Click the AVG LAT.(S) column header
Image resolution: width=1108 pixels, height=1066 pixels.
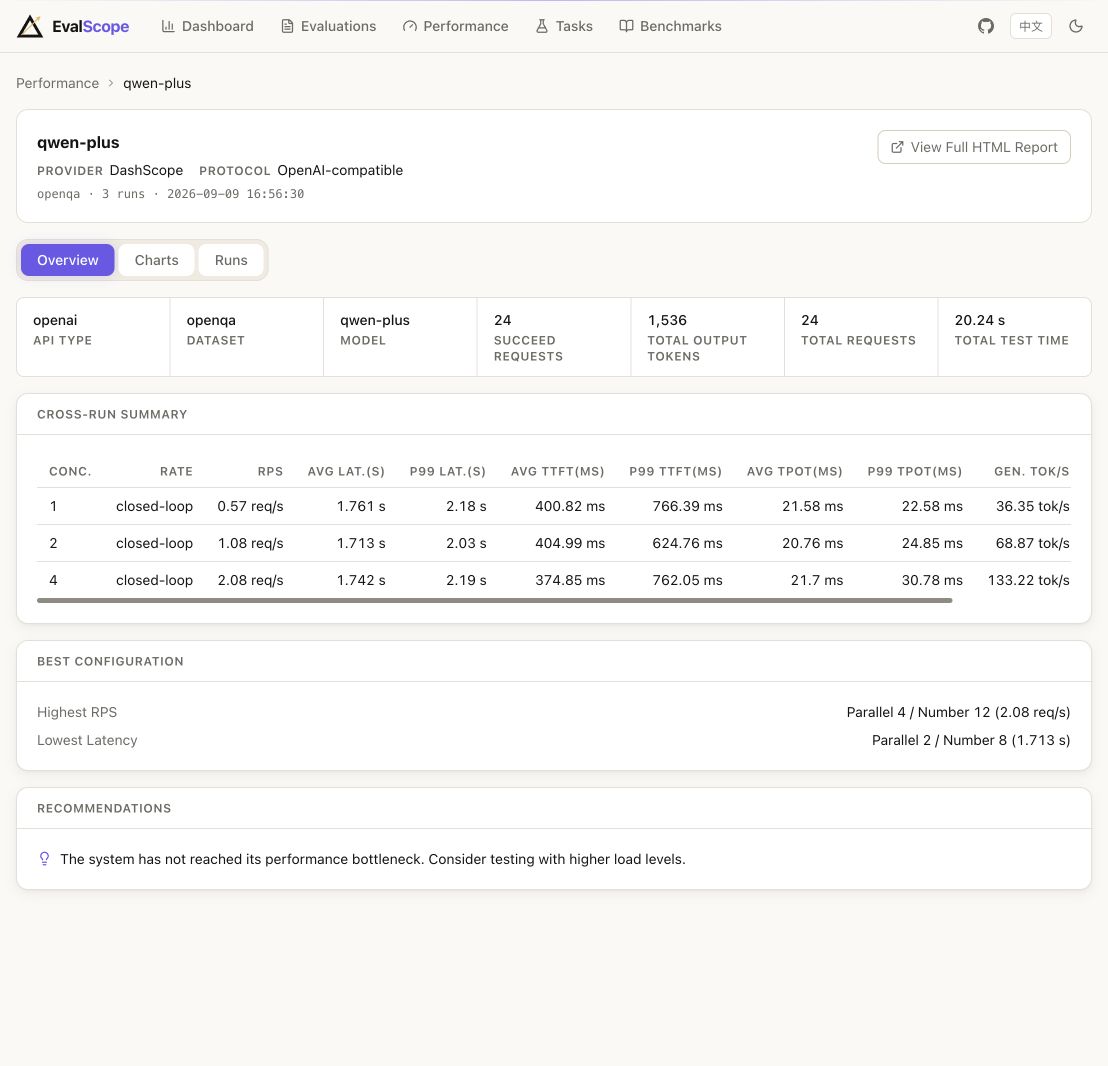click(x=346, y=471)
